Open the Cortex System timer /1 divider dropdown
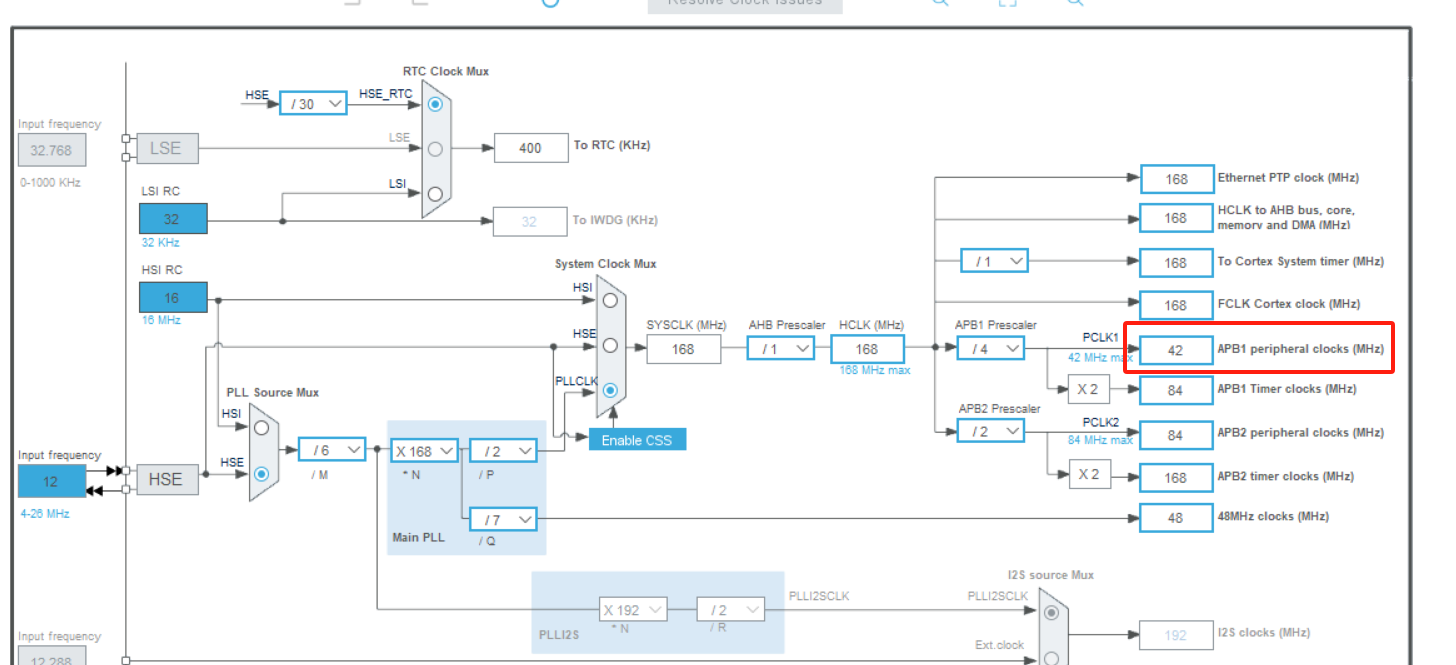Viewport: 1456px width, 665px height. point(994,261)
